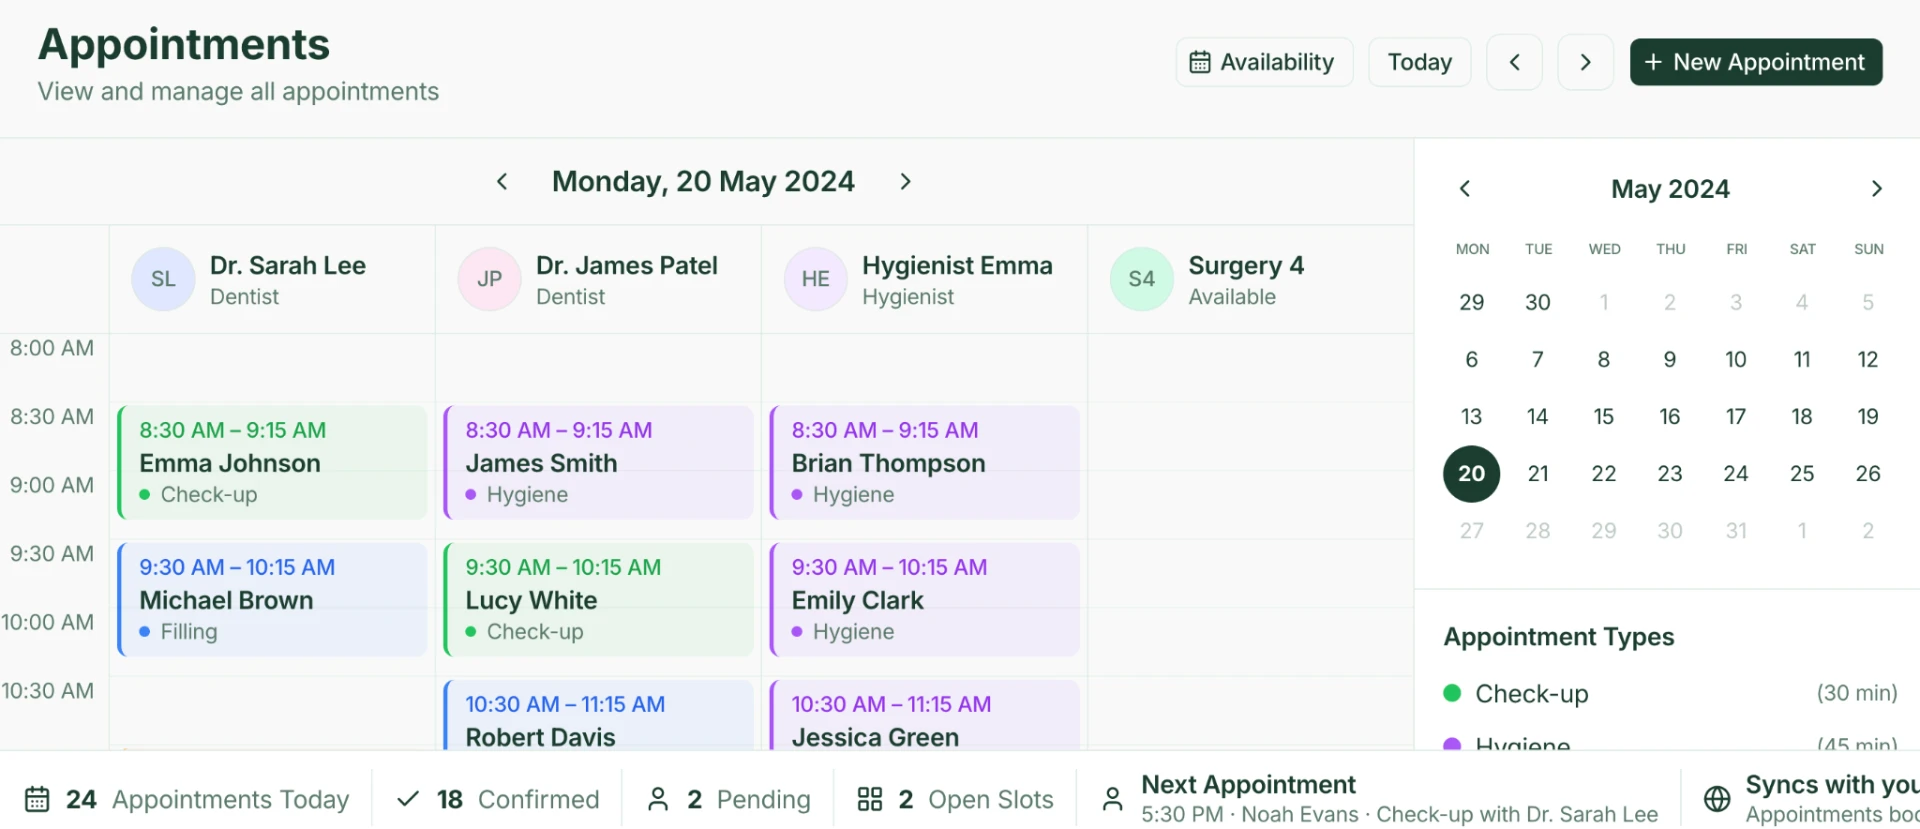Click the Dr. Sarah Lee column name
Image resolution: width=1920 pixels, height=829 pixels.
(288, 266)
